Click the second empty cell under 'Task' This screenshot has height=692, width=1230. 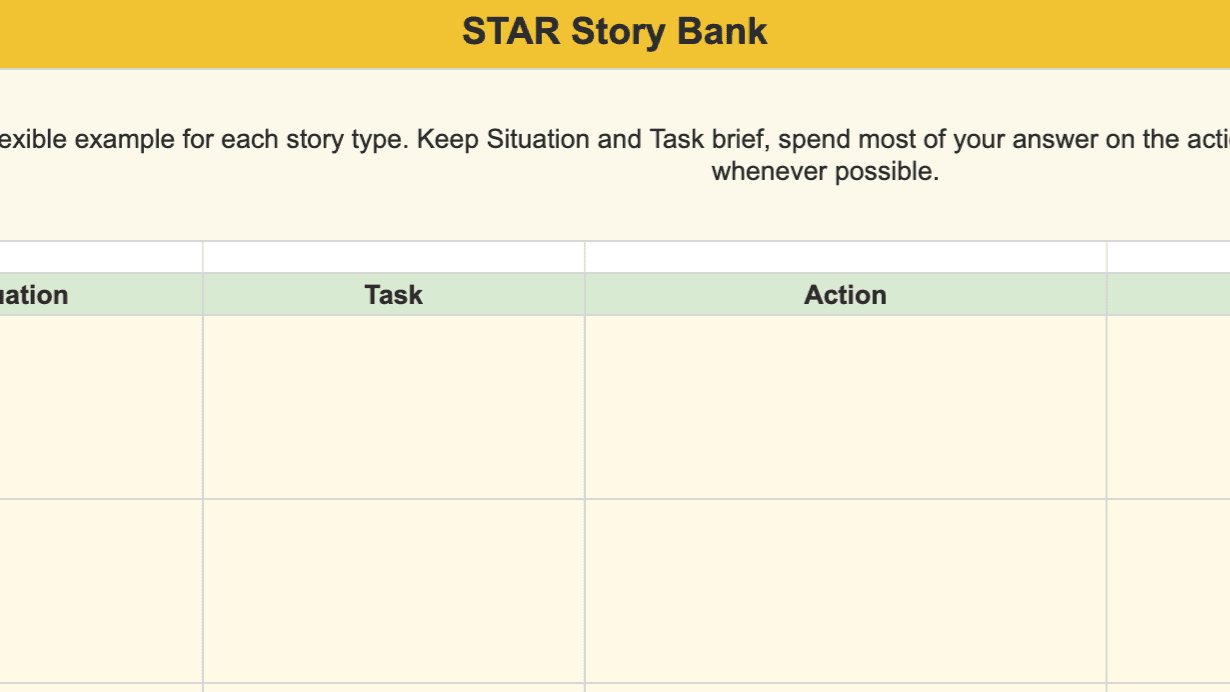click(394, 591)
